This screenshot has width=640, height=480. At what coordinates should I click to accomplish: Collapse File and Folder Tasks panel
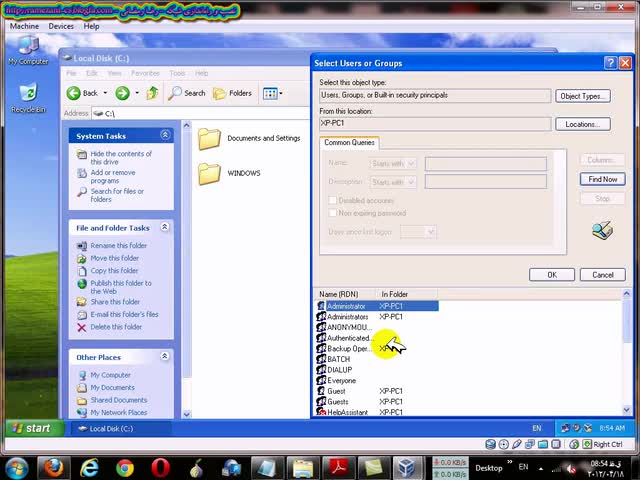point(164,227)
